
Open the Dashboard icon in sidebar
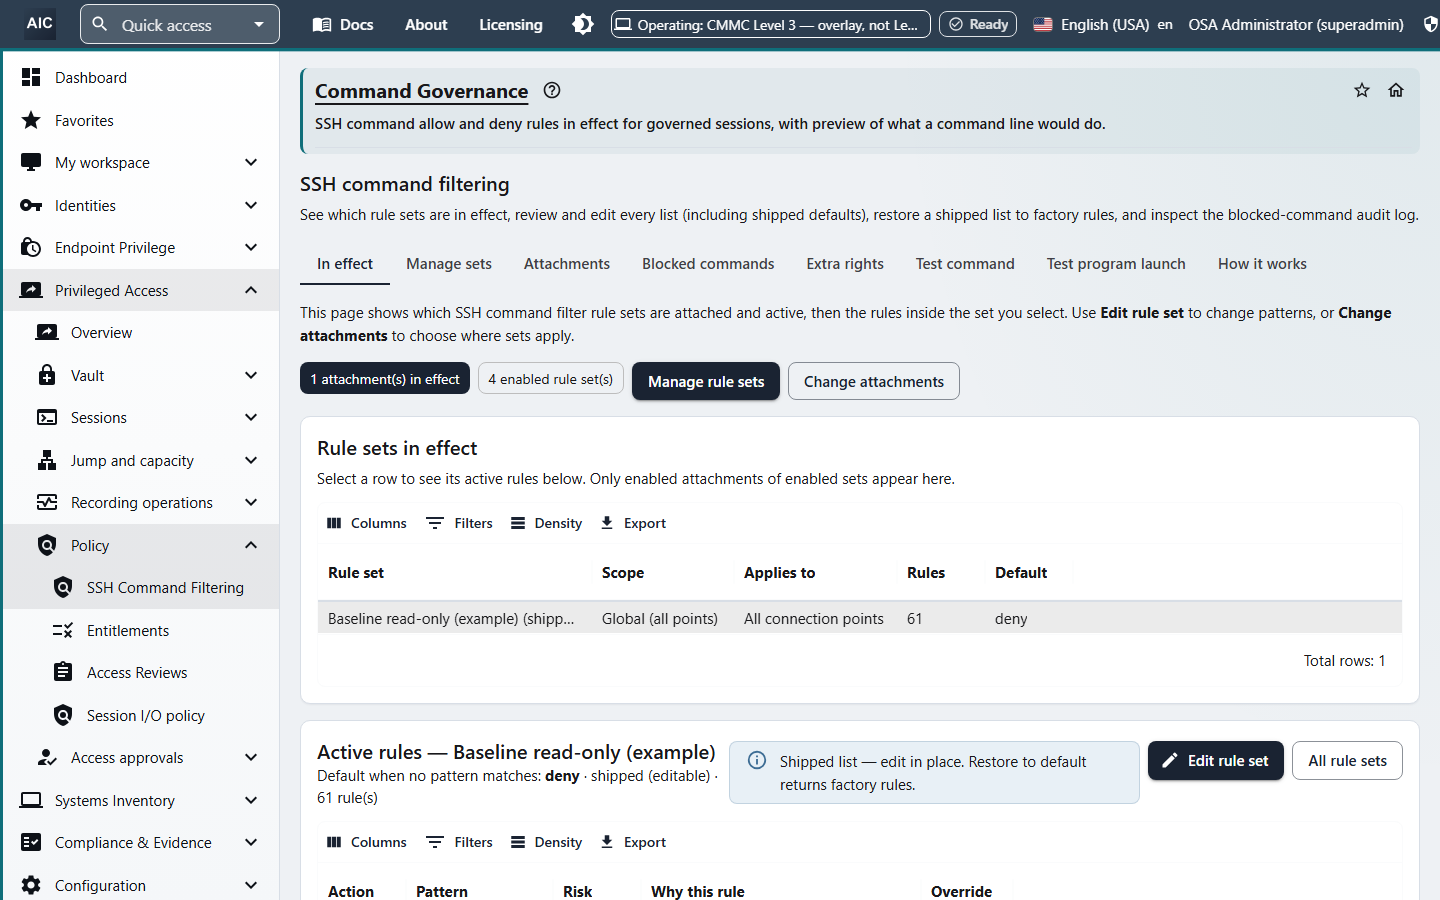pyautogui.click(x=31, y=77)
